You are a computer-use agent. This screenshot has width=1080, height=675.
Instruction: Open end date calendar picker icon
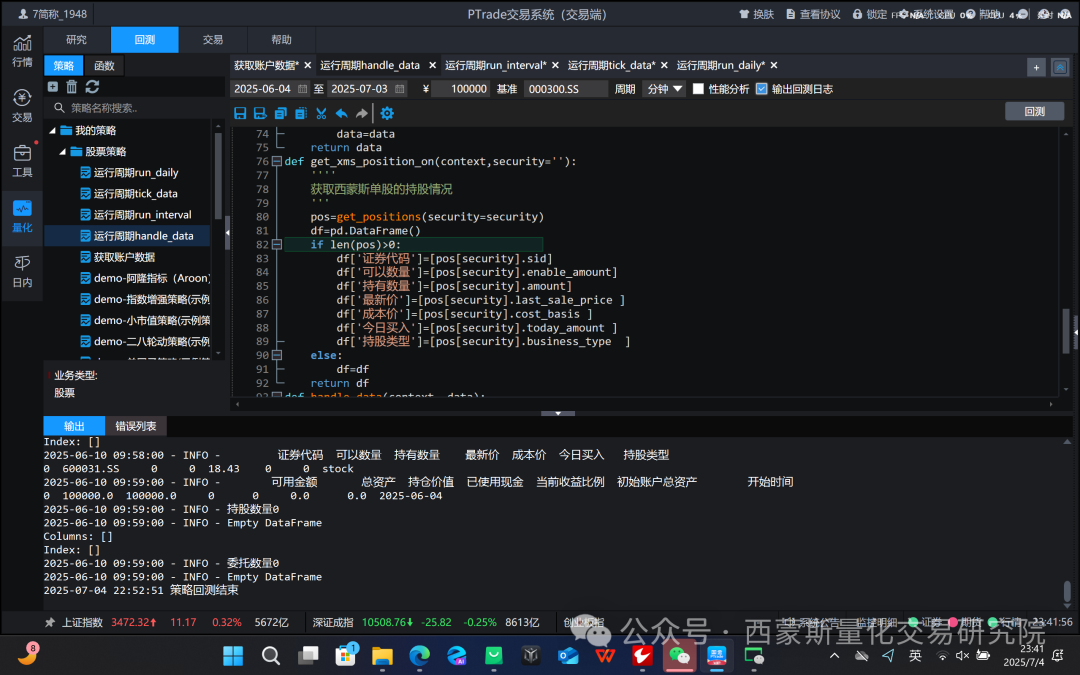[x=399, y=89]
